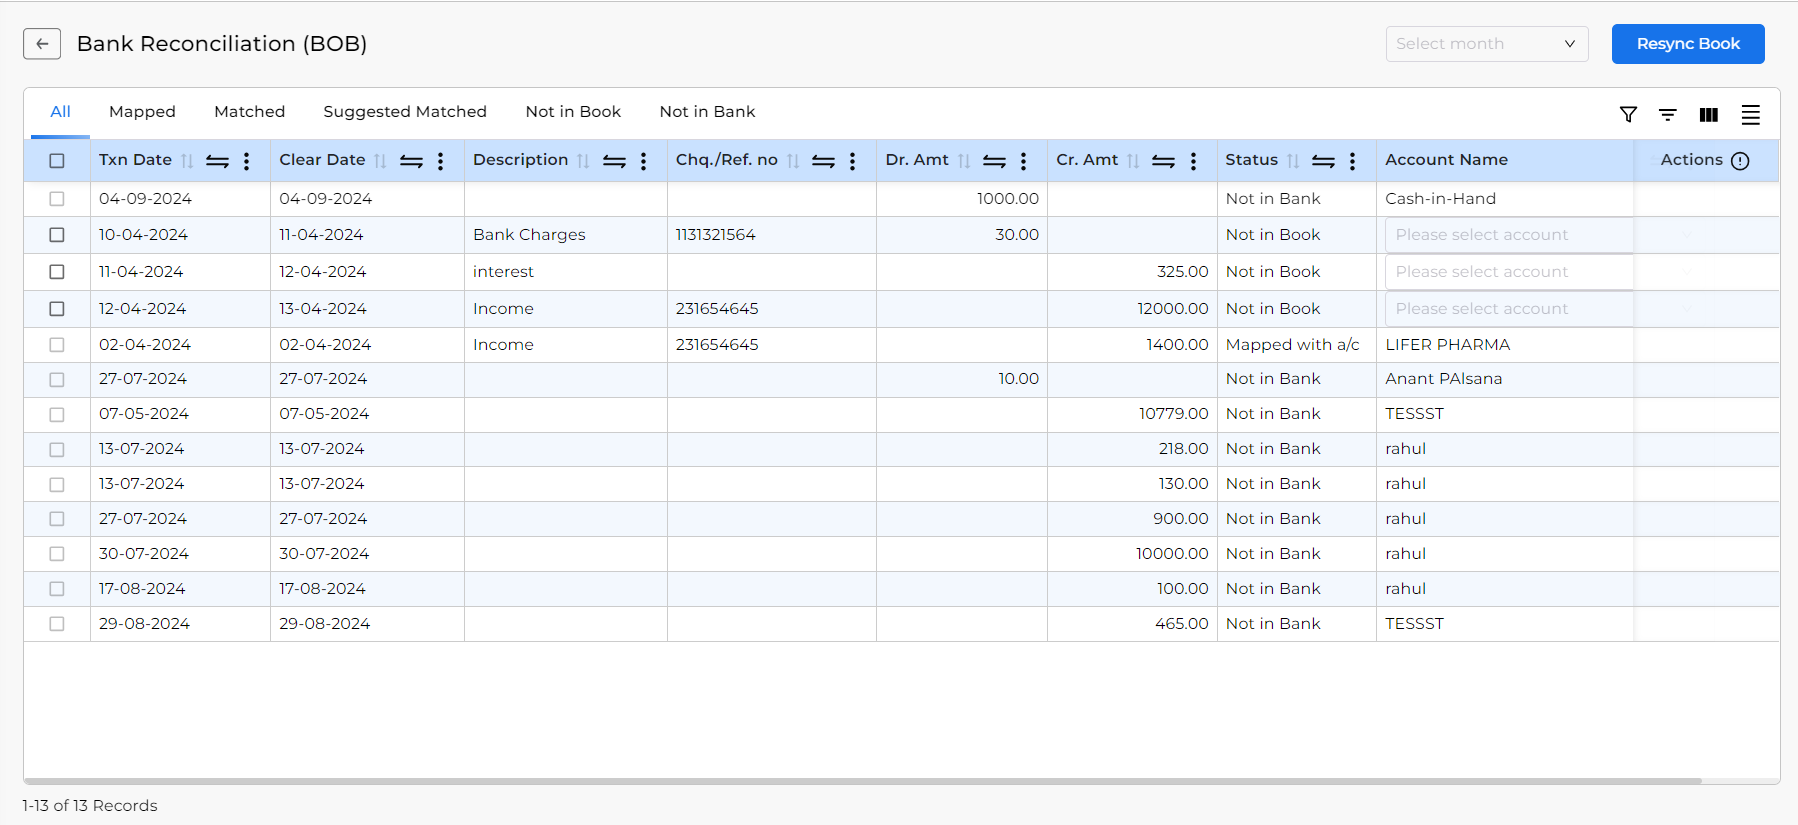
Task: Switch to the Not in Bank tab
Action: (707, 112)
